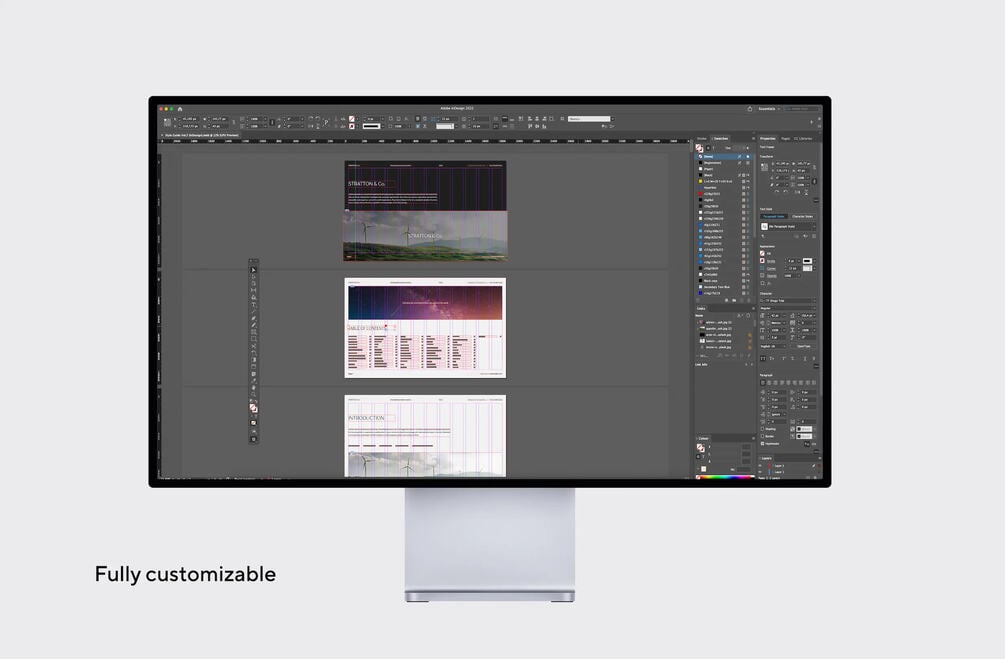This screenshot has width=1005, height=659.
Task: Open the Regular font style dropdown
Action: click(x=788, y=308)
